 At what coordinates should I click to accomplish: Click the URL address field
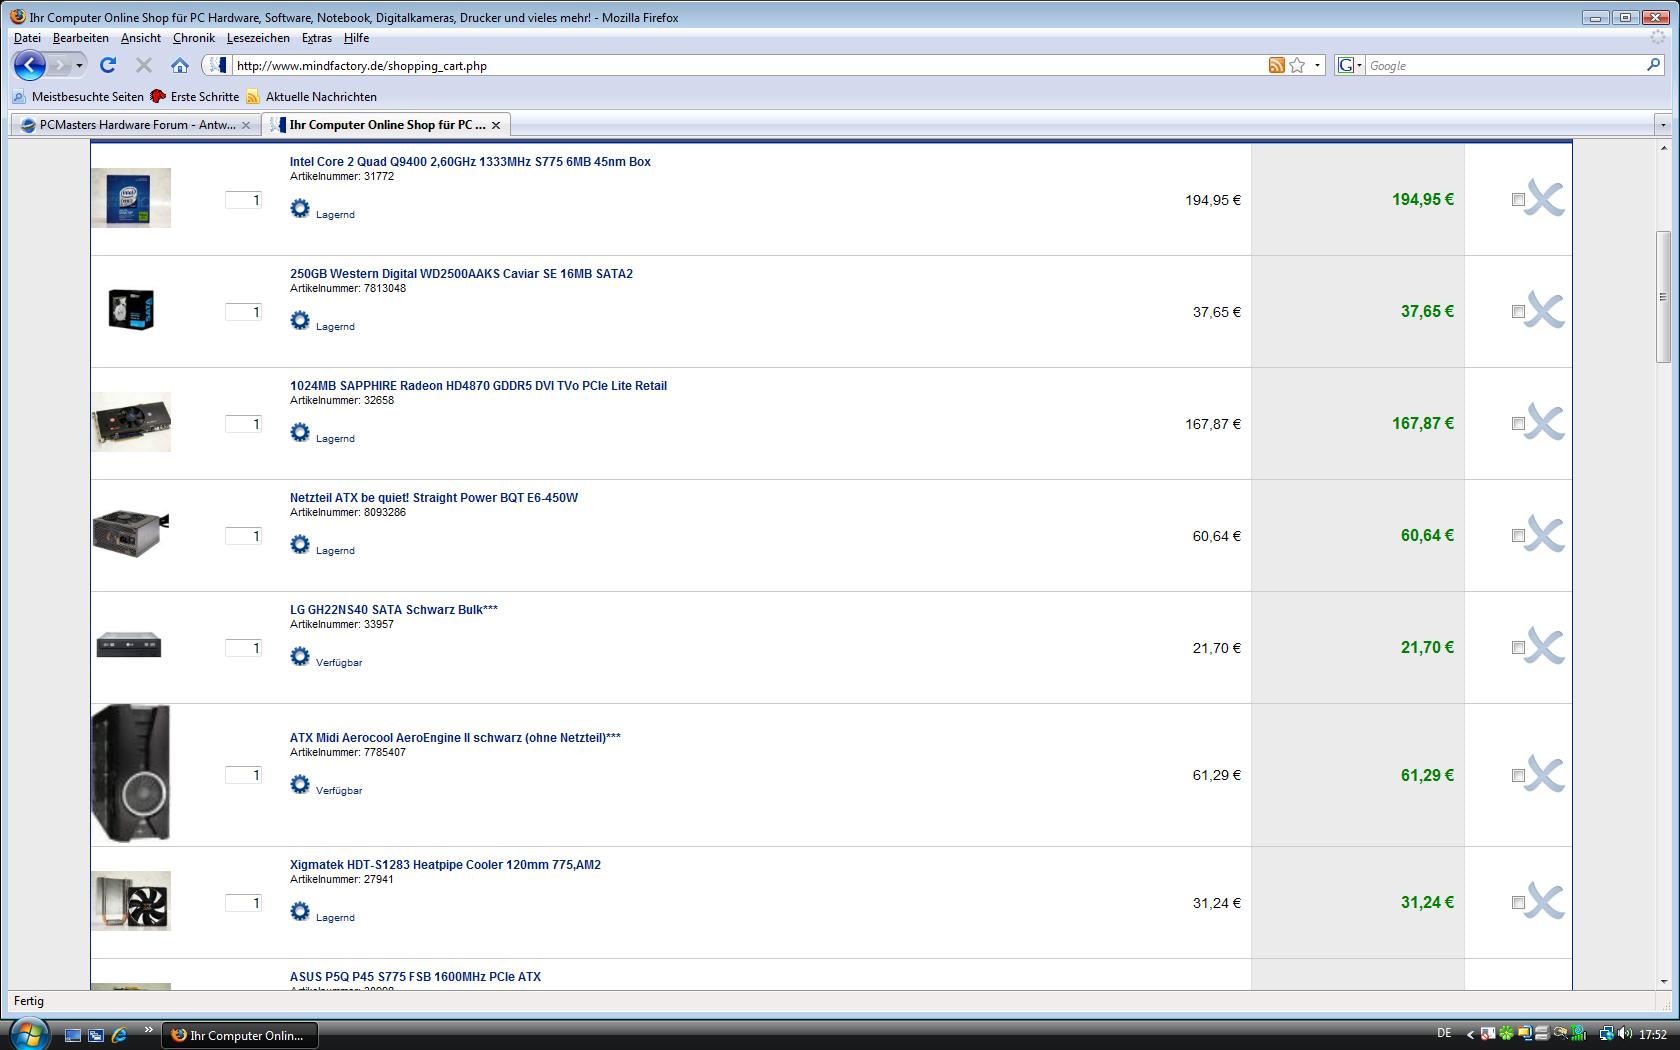[750, 65]
